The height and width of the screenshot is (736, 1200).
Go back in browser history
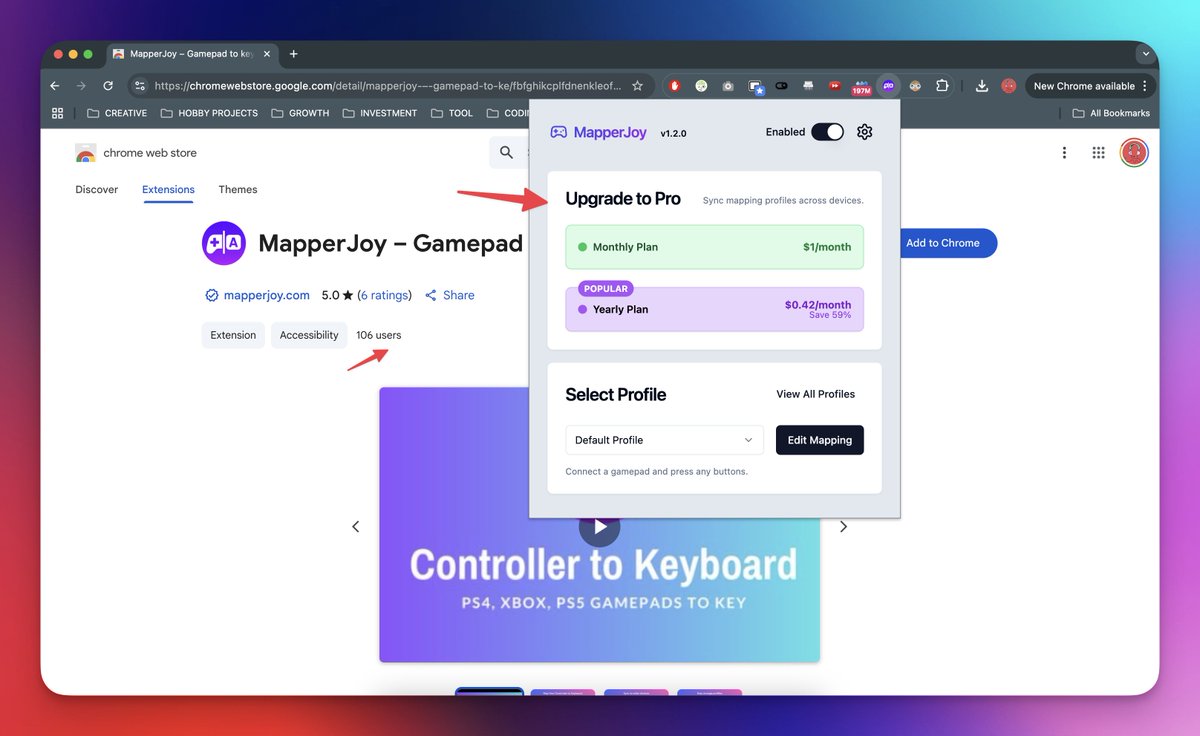click(55, 86)
